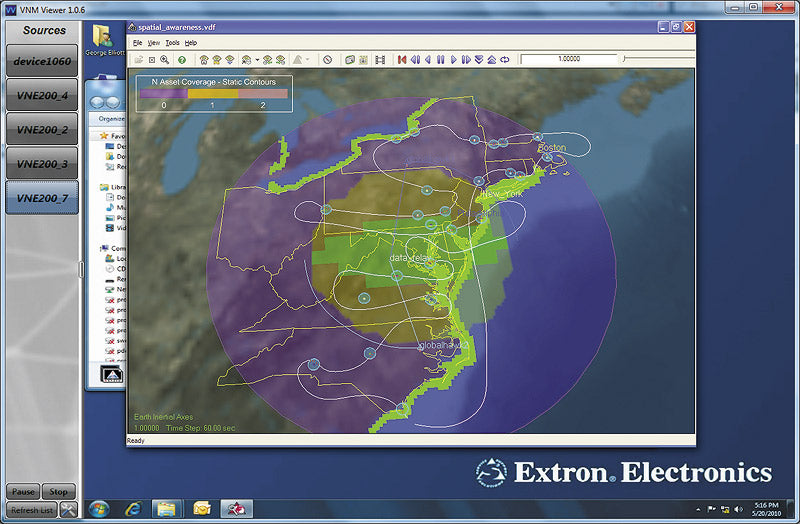800x524 pixels.
Task: Open Outlook from the taskbar
Action: pos(202,509)
